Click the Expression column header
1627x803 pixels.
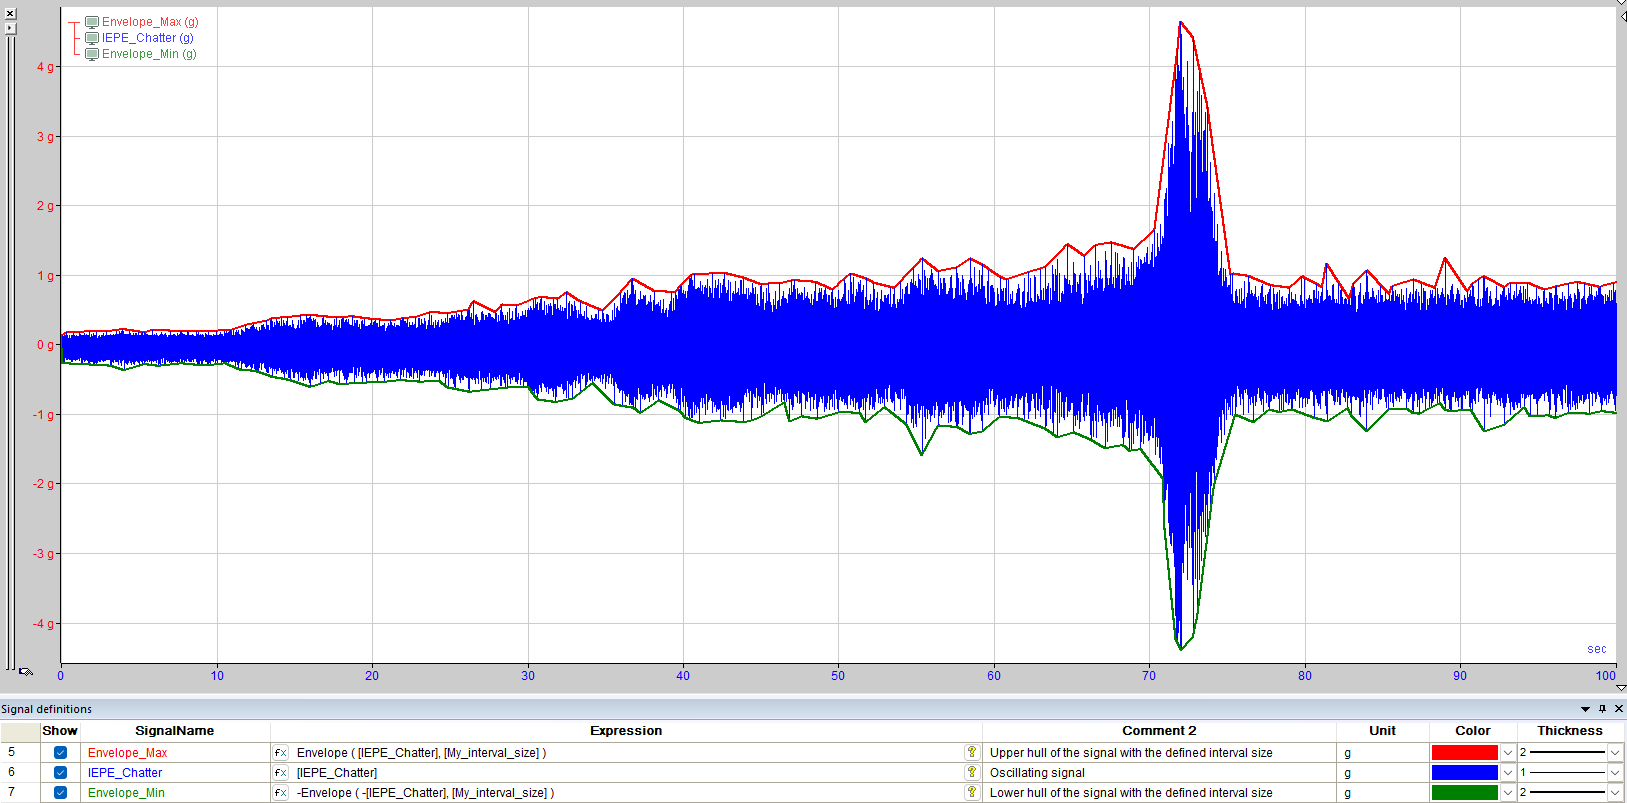click(626, 731)
